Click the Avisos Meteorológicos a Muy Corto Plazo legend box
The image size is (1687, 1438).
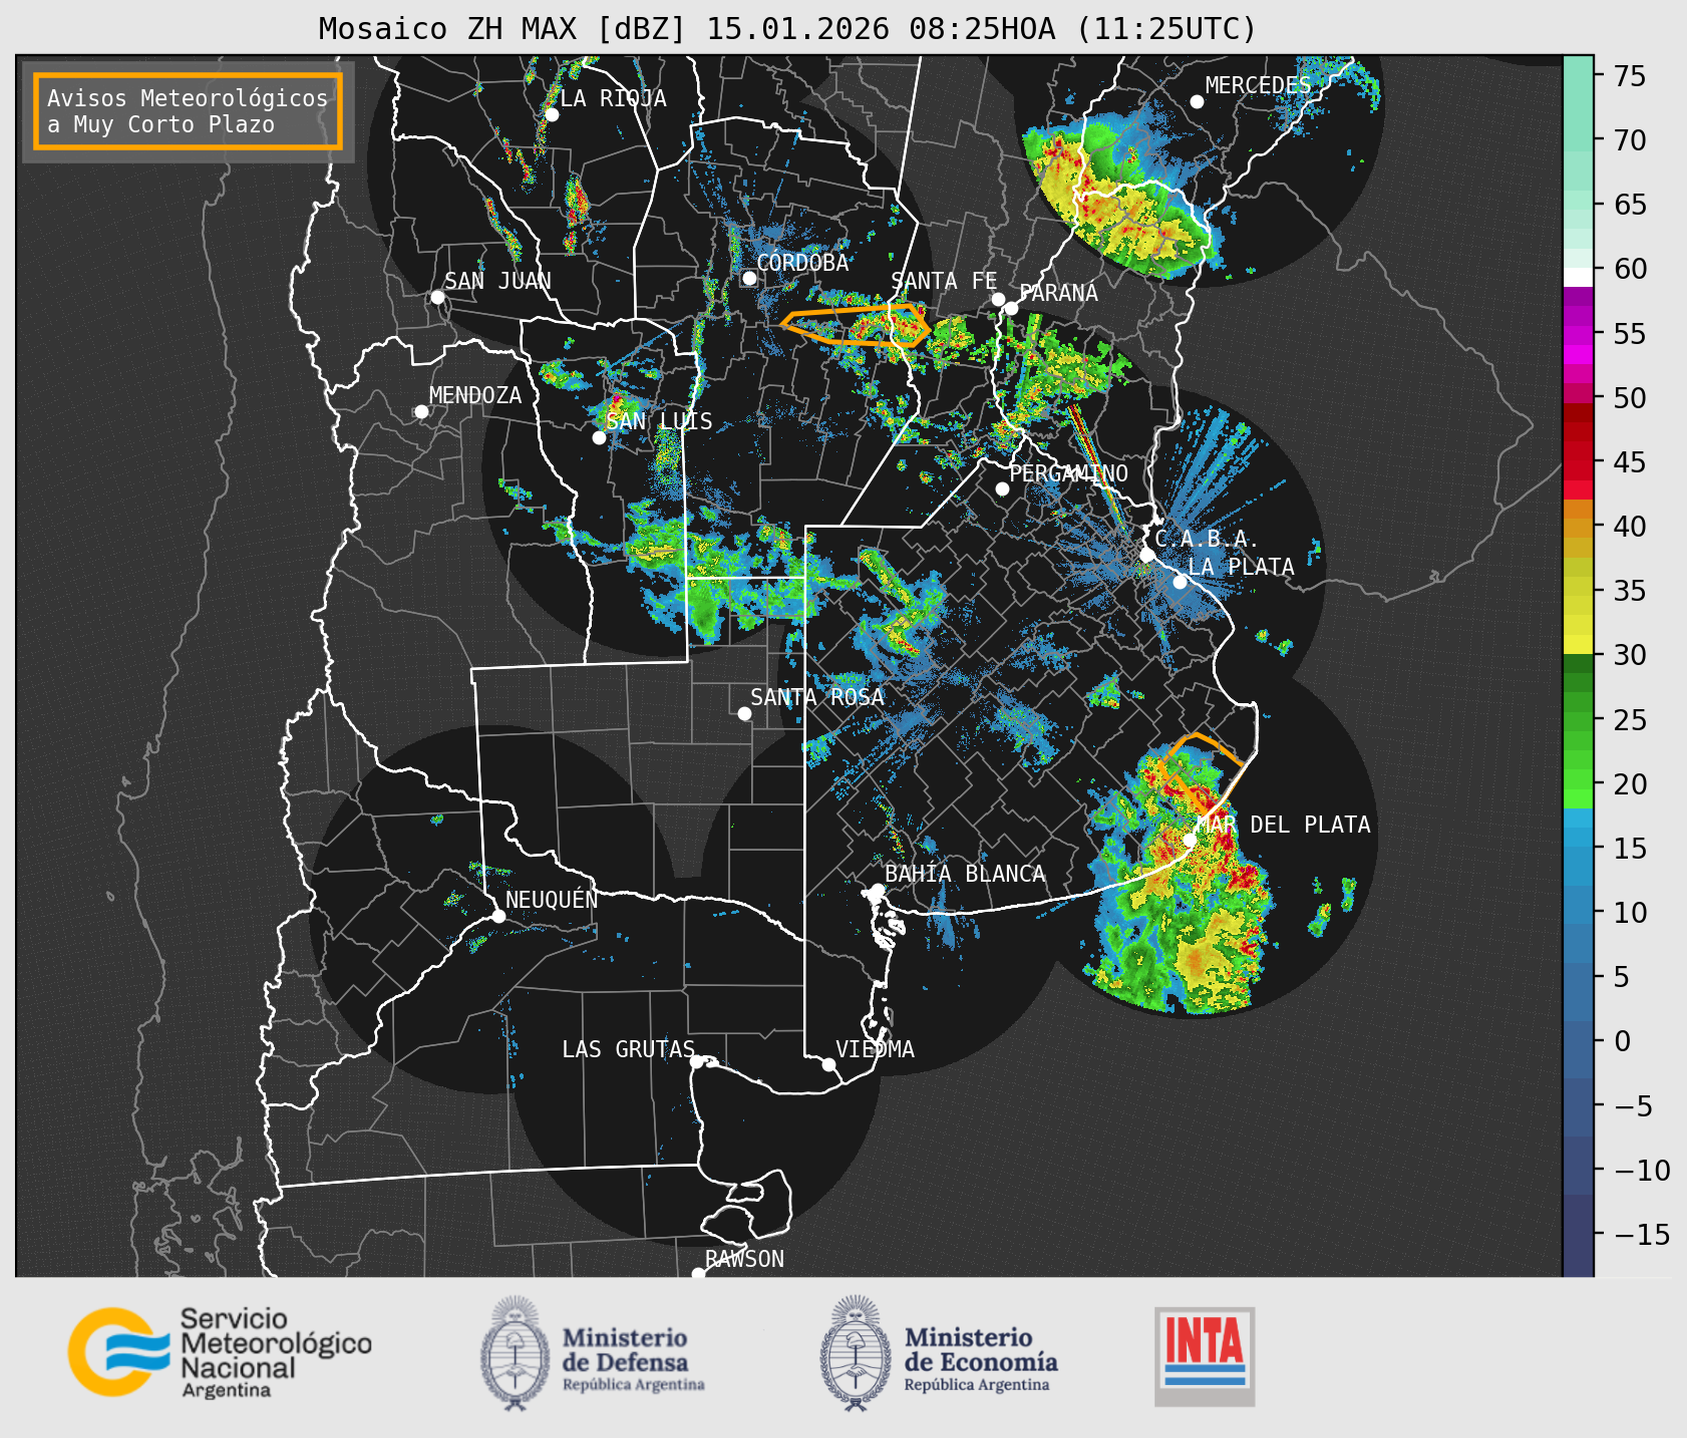pyautogui.click(x=188, y=111)
